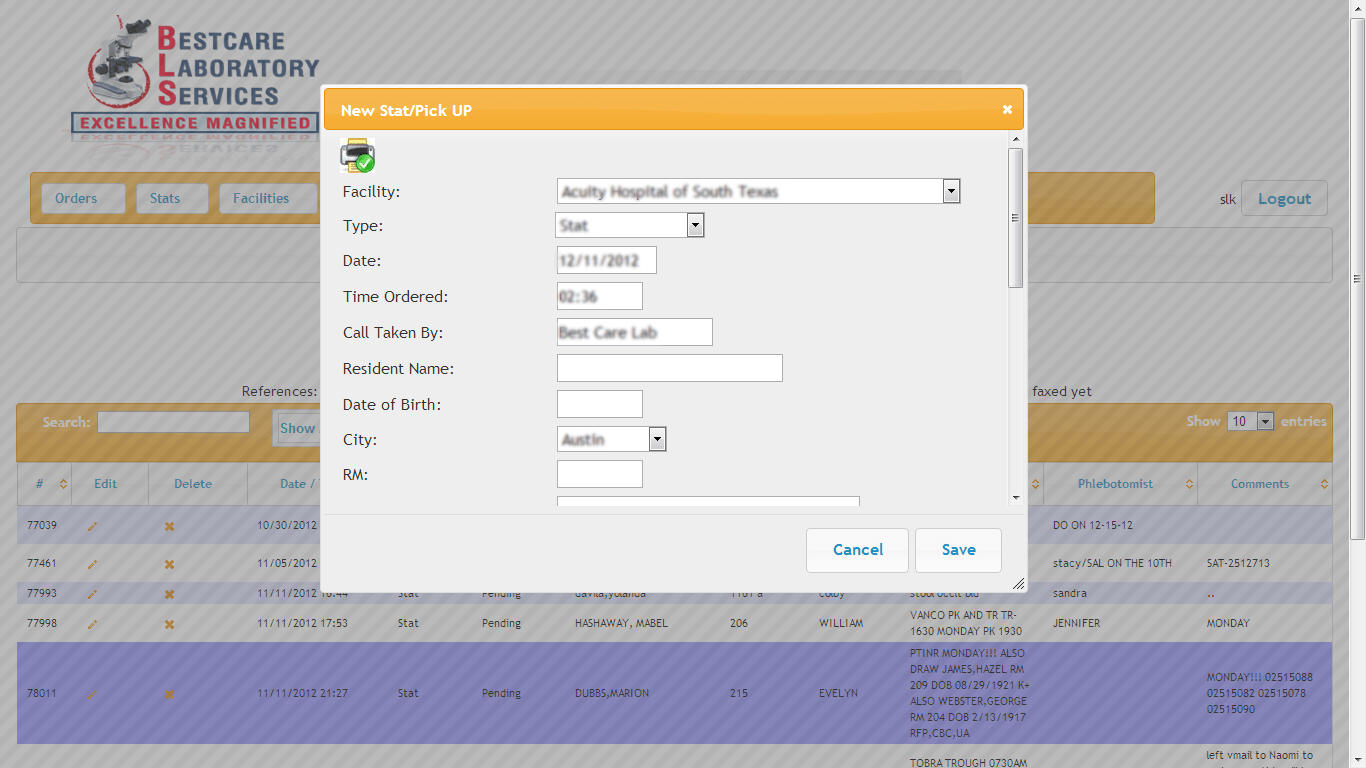Open the Orders menu tab
Screen dimensions: 1366x768
pyautogui.click(x=76, y=199)
